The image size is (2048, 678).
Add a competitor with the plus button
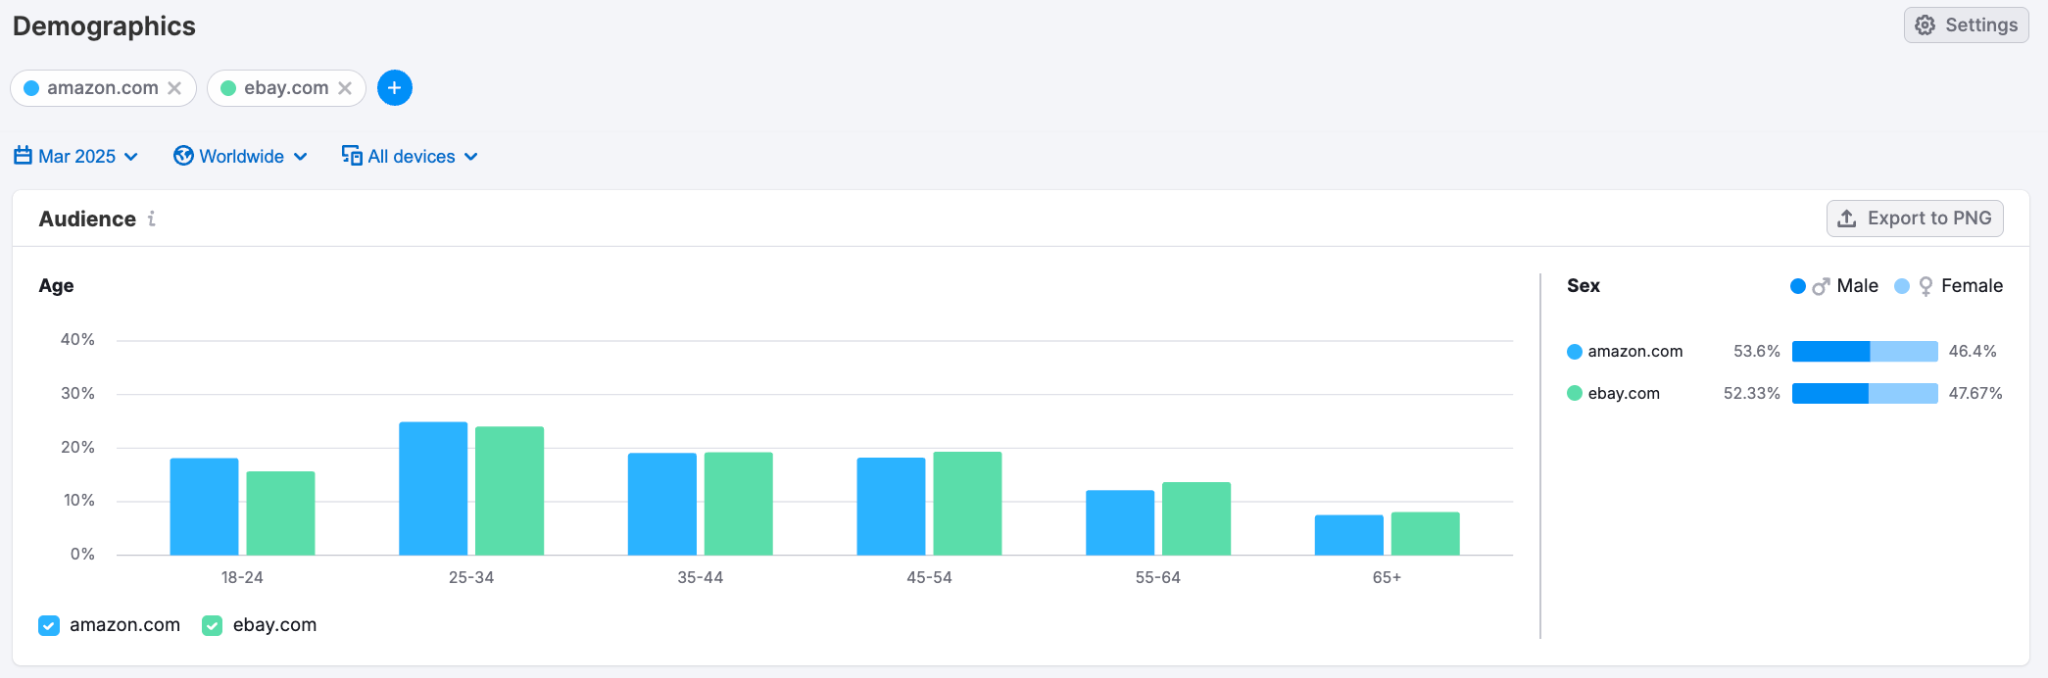tap(394, 88)
